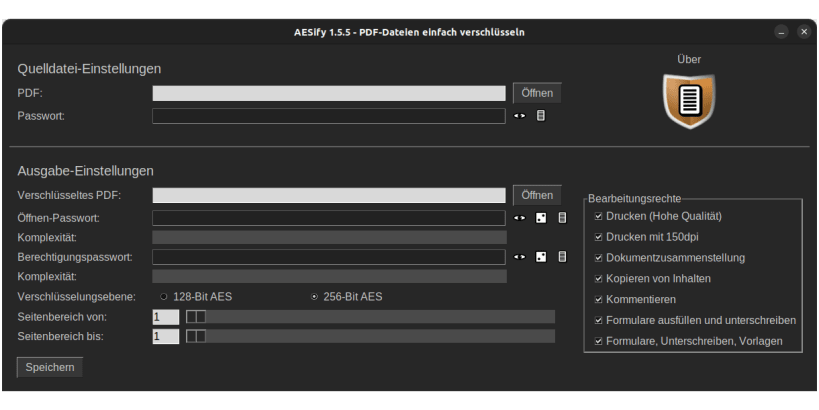819x410 pixels.
Task: Click the Öffnen button for source PDF
Action: tap(537, 93)
